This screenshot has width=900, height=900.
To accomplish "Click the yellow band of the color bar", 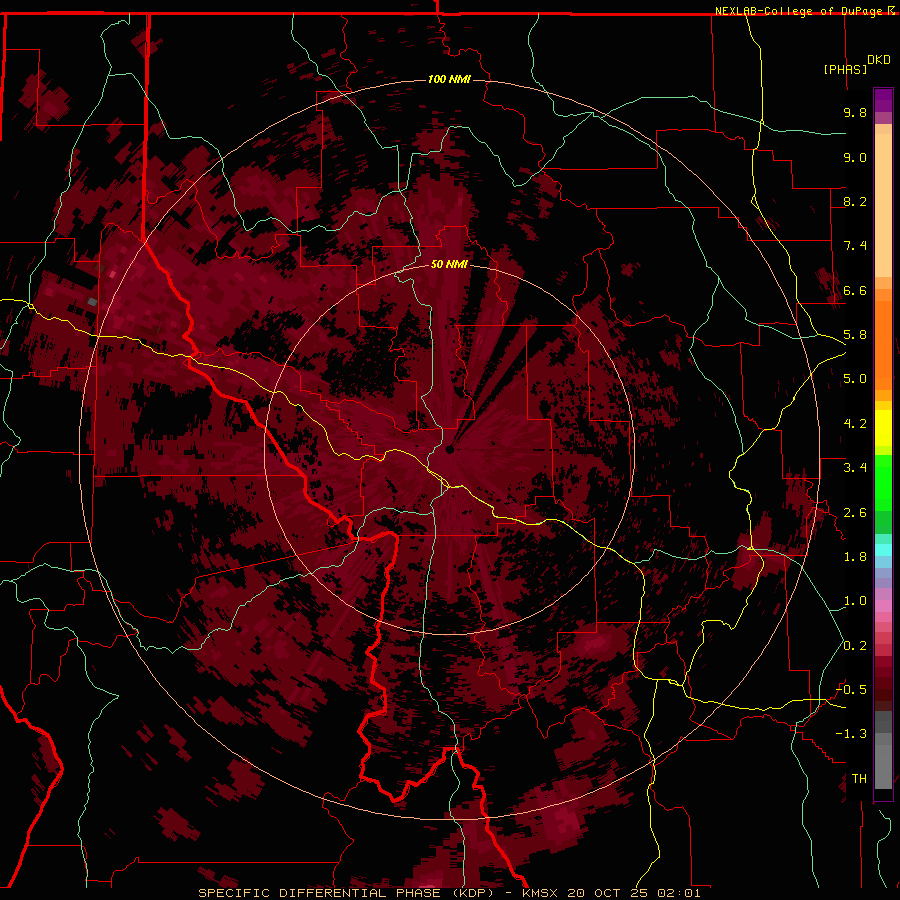I will coord(883,428).
